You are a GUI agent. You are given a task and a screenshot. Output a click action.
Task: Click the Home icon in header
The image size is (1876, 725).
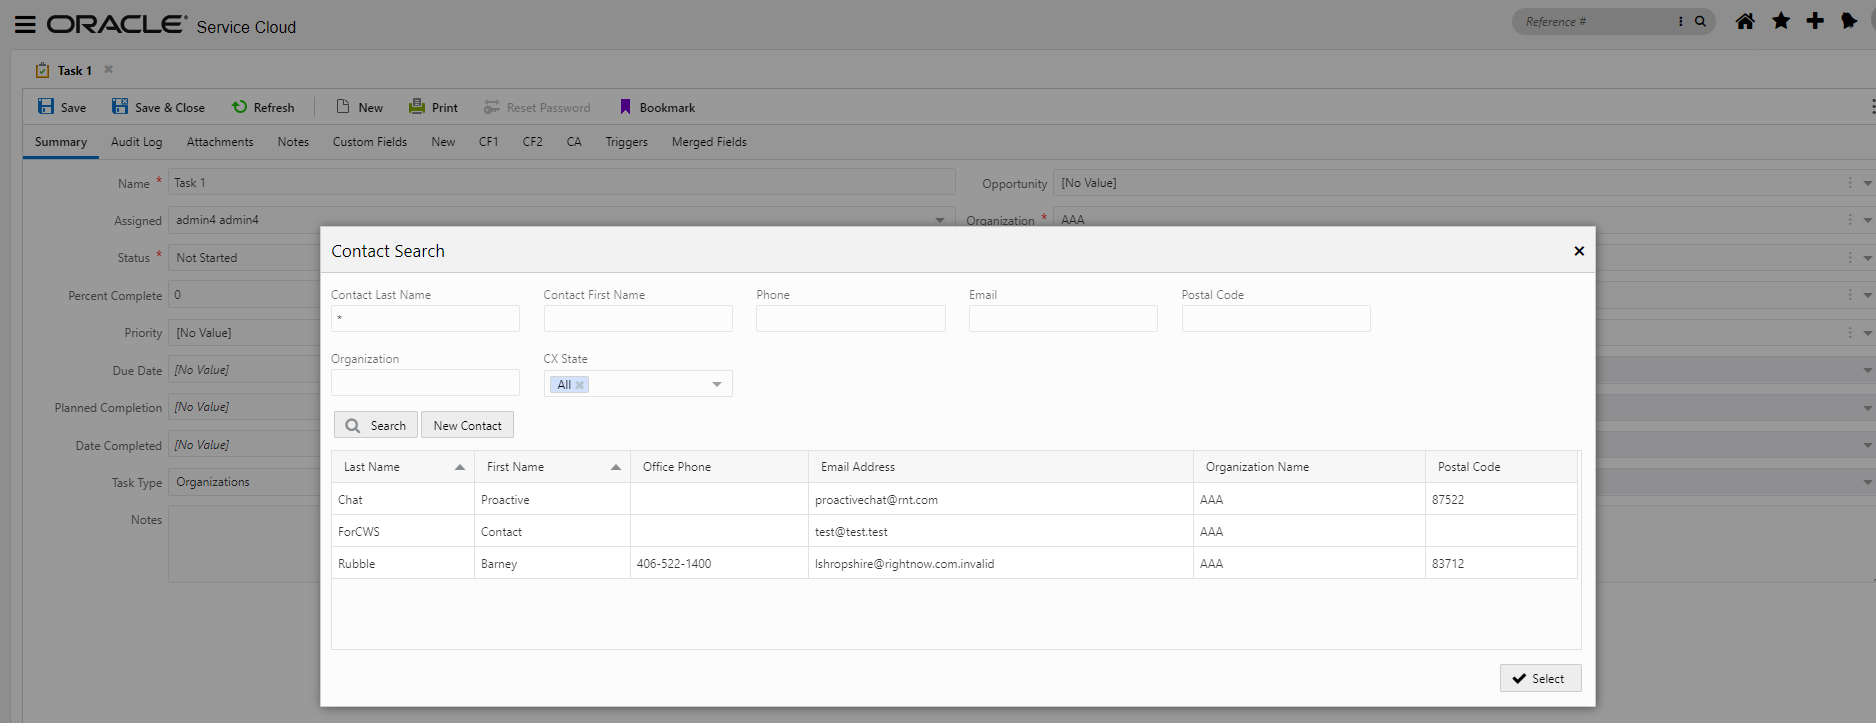(x=1745, y=21)
